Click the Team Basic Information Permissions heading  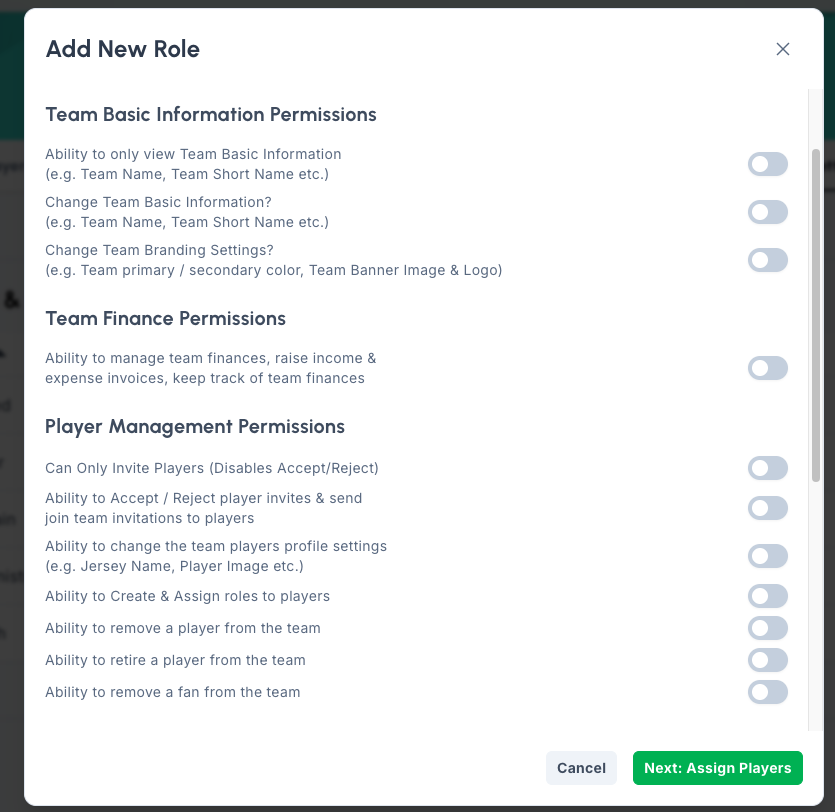pos(211,115)
